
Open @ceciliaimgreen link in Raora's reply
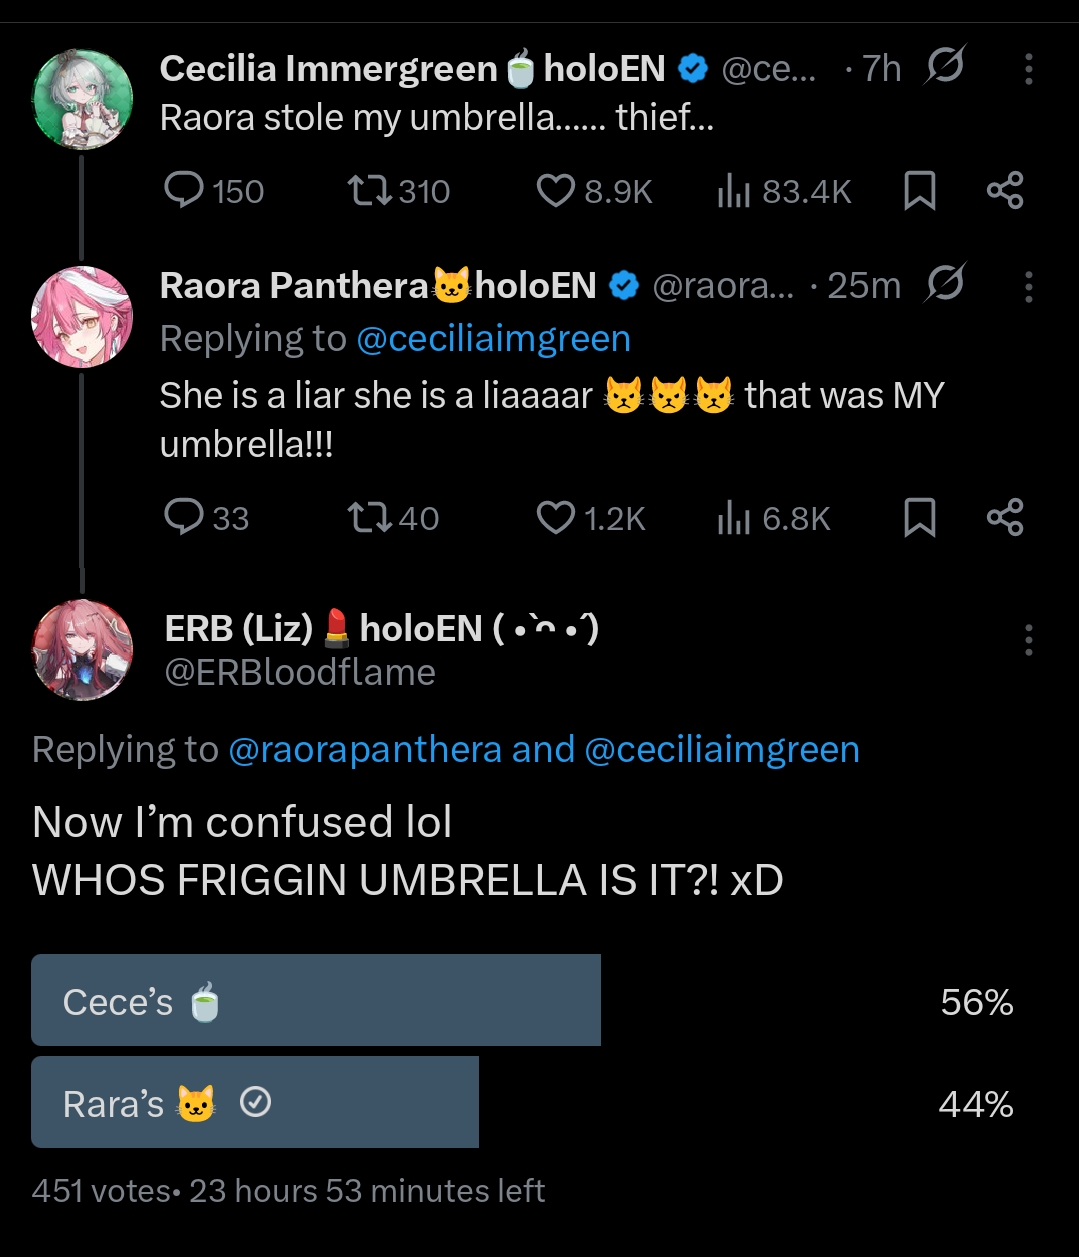click(x=493, y=339)
